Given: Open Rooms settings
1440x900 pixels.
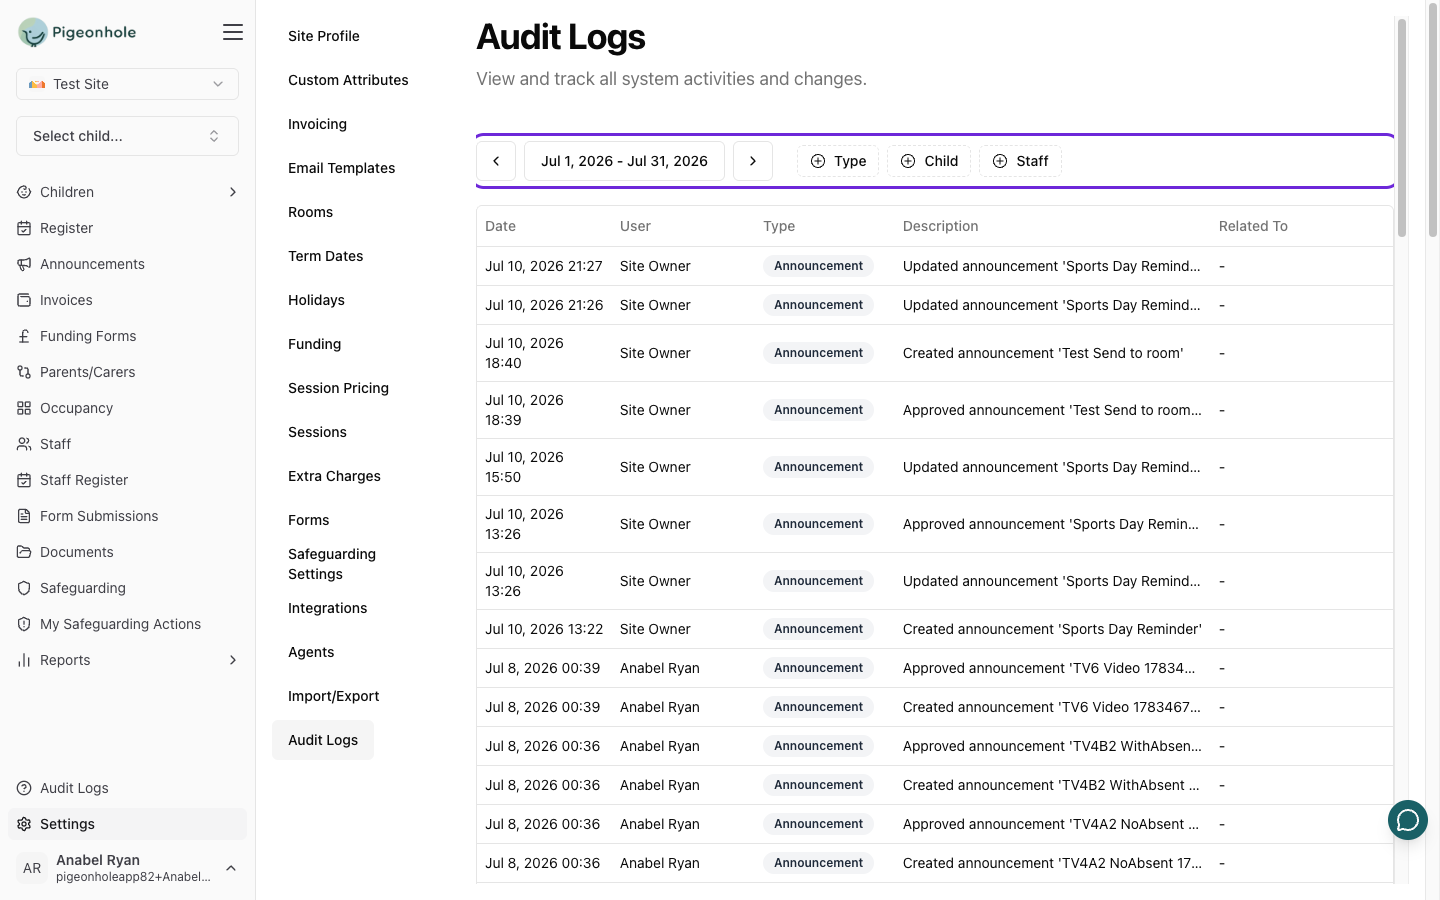Looking at the screenshot, I should pyautogui.click(x=310, y=212).
